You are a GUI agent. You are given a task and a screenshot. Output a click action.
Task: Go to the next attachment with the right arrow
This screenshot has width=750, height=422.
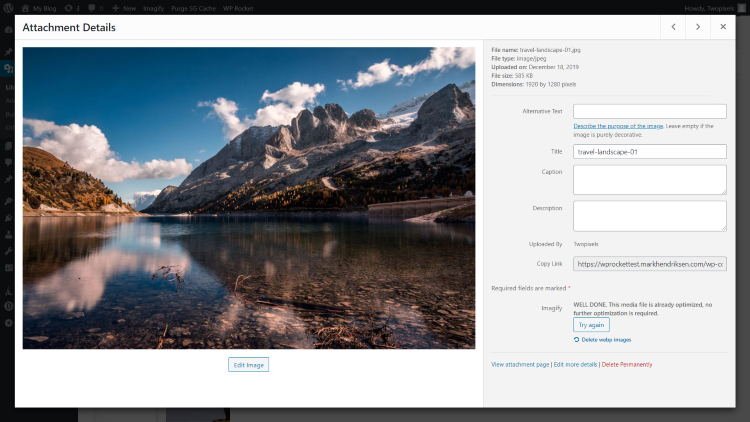[698, 27]
